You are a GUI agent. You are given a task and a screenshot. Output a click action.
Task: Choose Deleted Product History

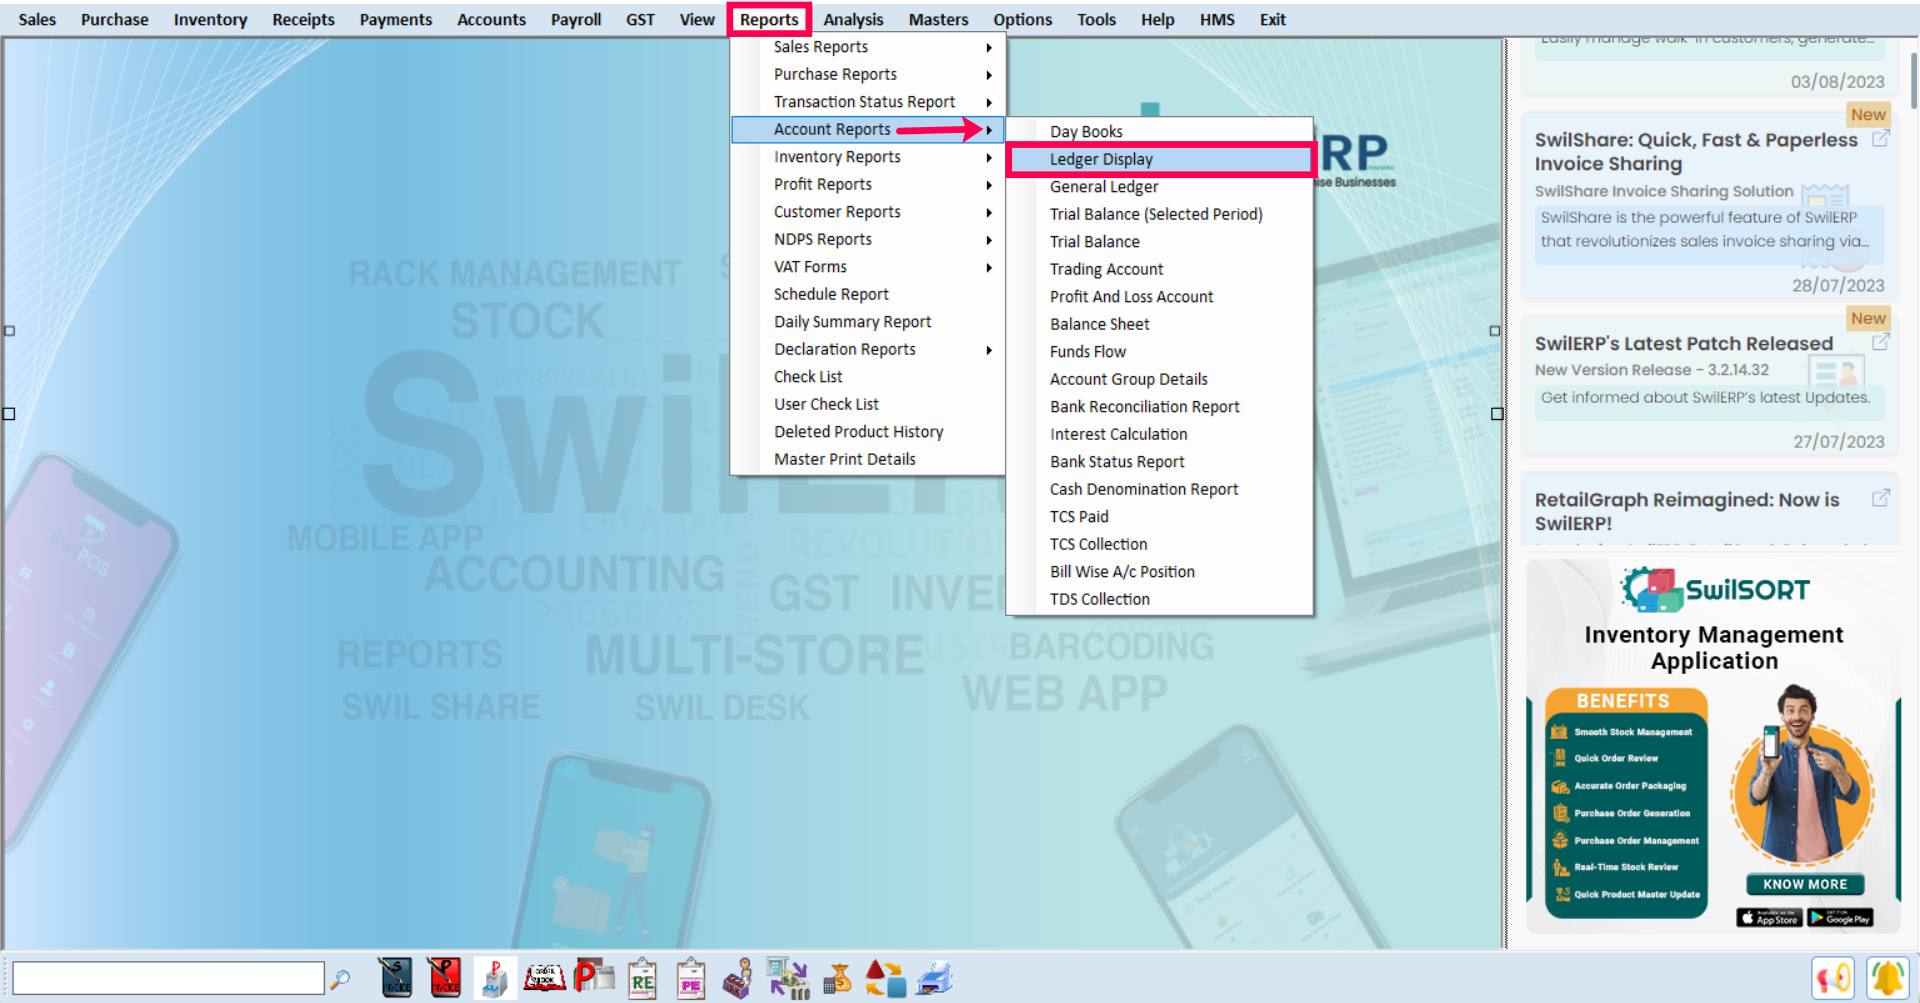coord(868,432)
